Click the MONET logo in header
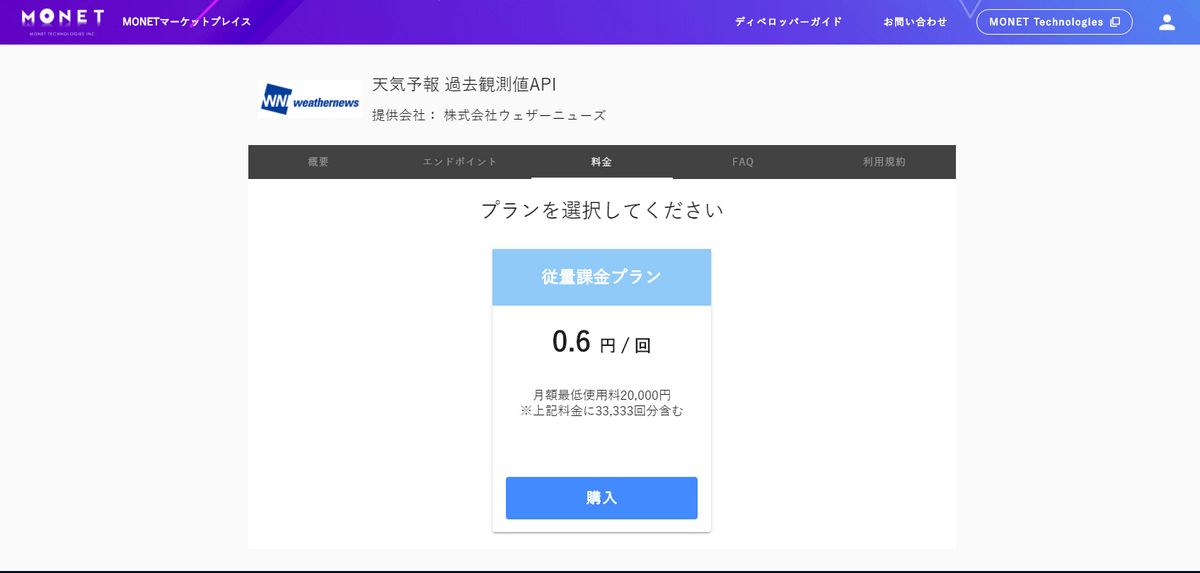 click(x=62, y=21)
